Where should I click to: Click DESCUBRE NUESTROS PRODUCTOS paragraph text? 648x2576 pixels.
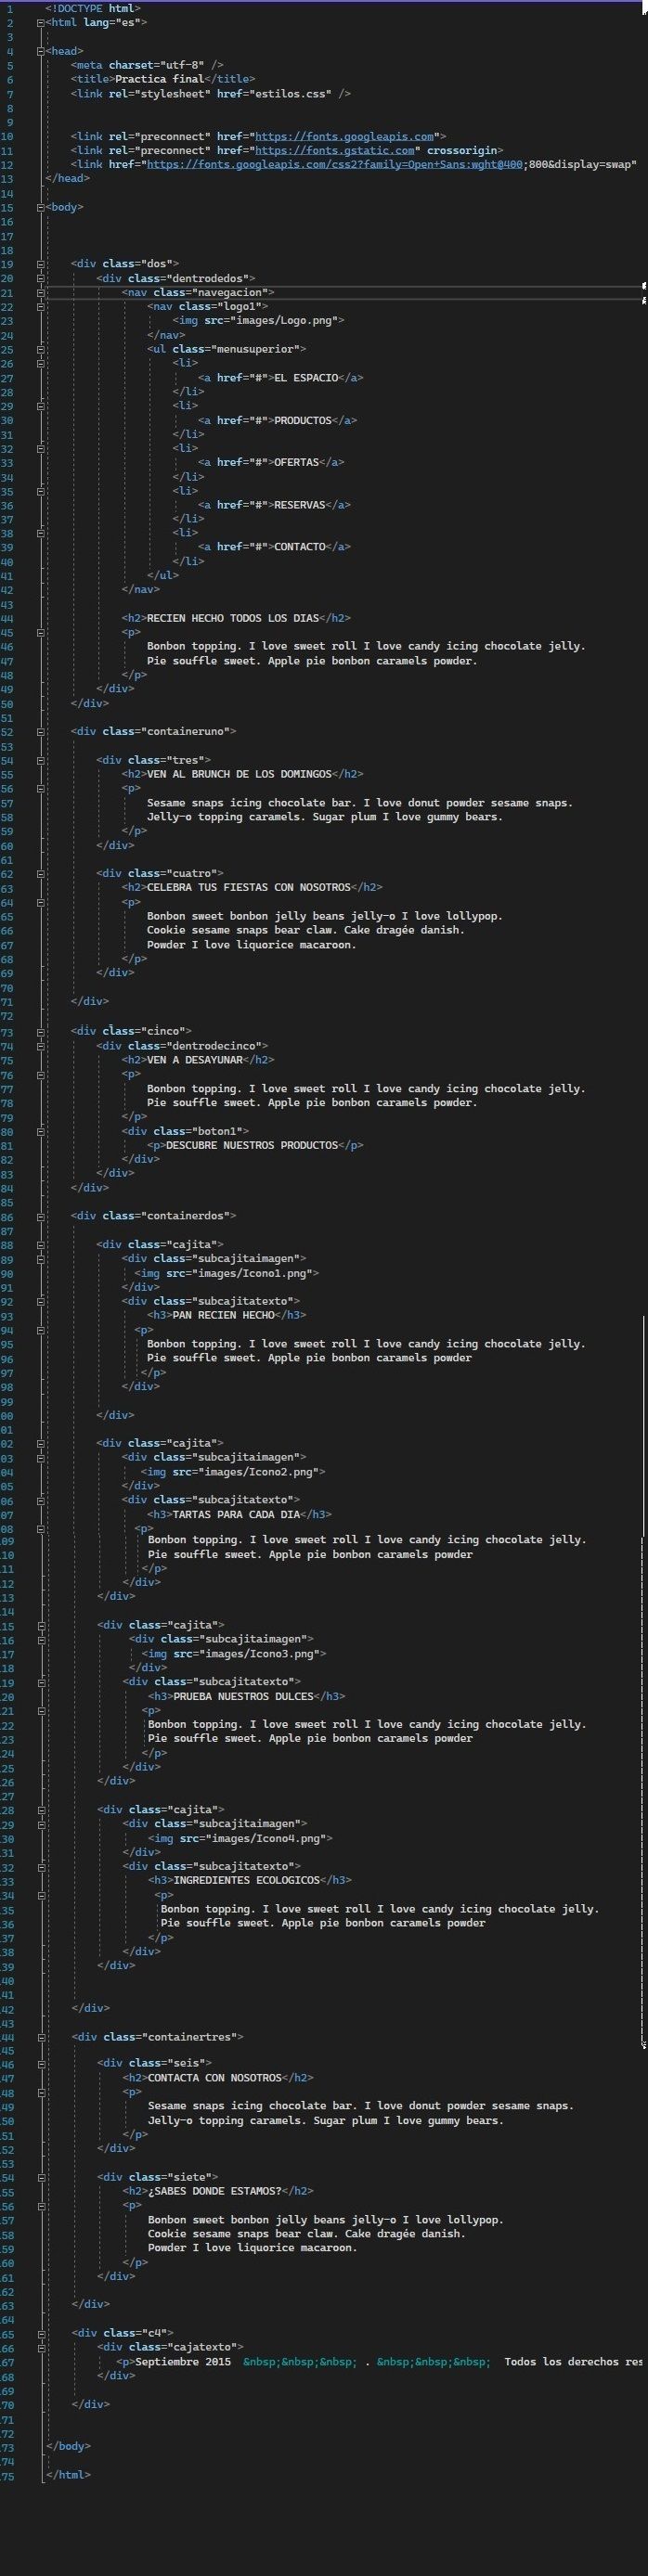tap(252, 1145)
